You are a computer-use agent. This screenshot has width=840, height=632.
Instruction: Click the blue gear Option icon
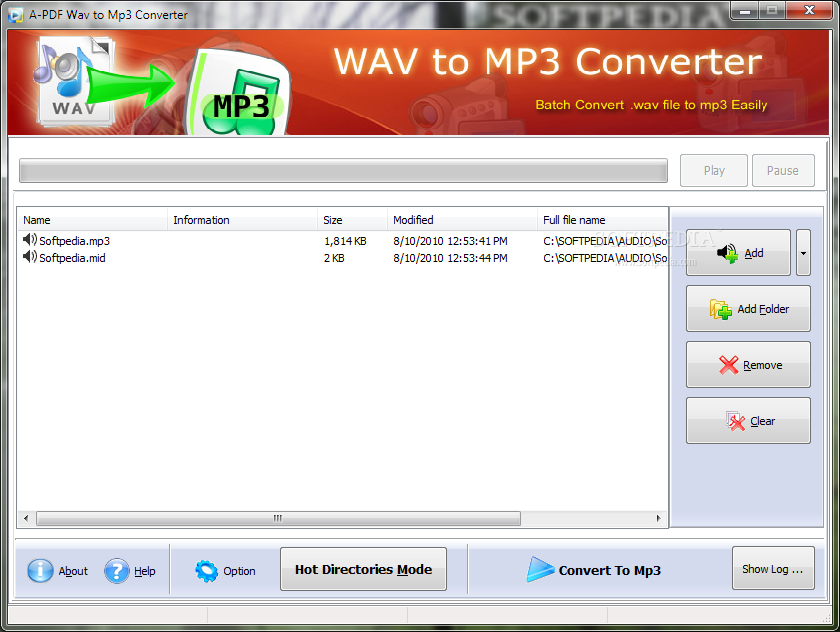tap(207, 571)
